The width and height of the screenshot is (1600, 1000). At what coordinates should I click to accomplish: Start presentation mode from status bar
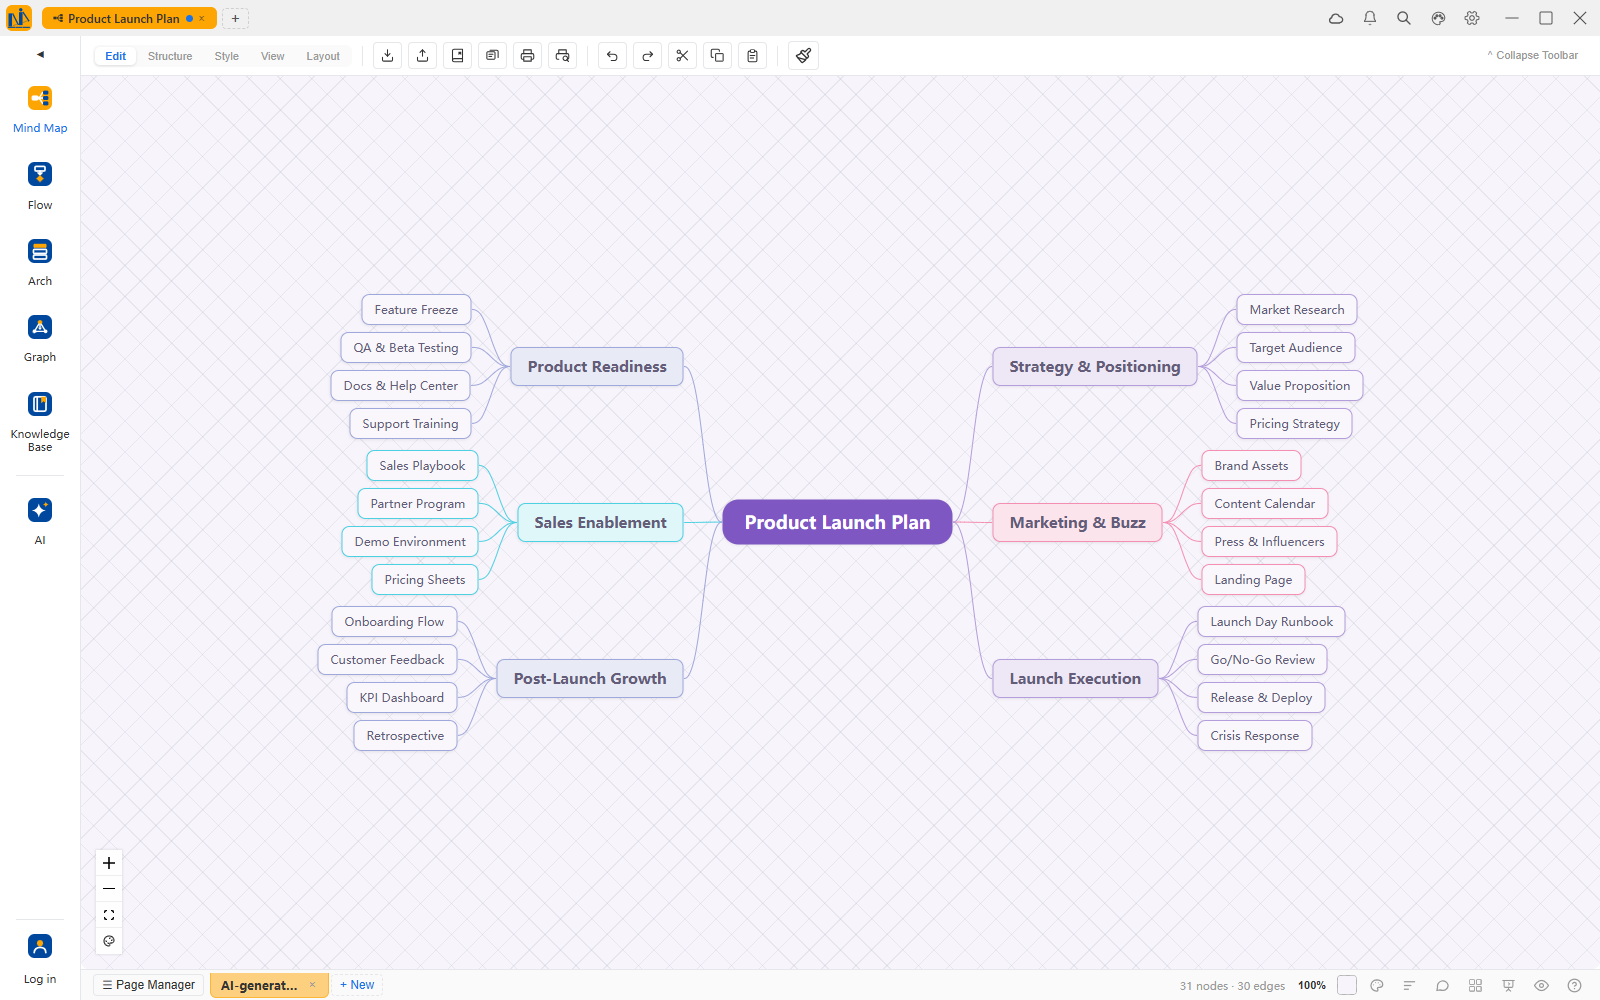pyautogui.click(x=1508, y=985)
